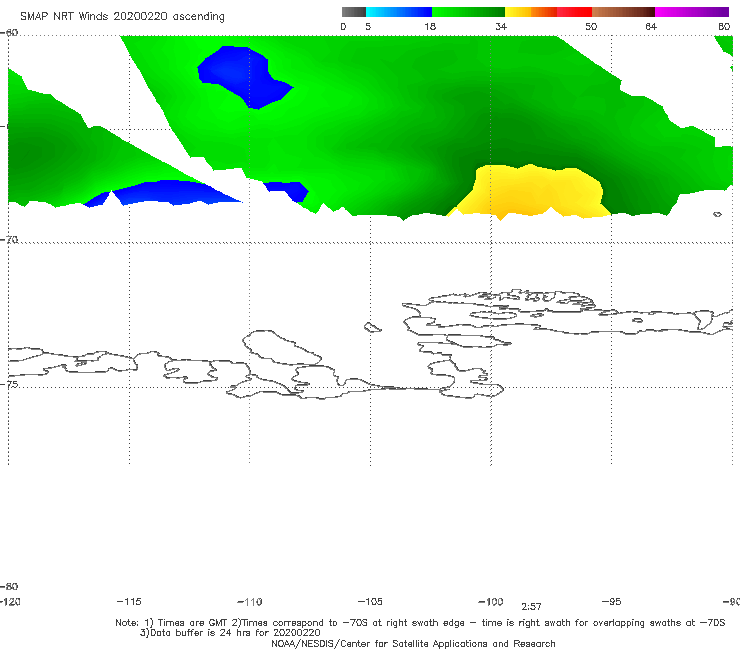The width and height of the screenshot is (740, 650).
Task: Click the "-110" longitude axis label
Action: point(250,602)
